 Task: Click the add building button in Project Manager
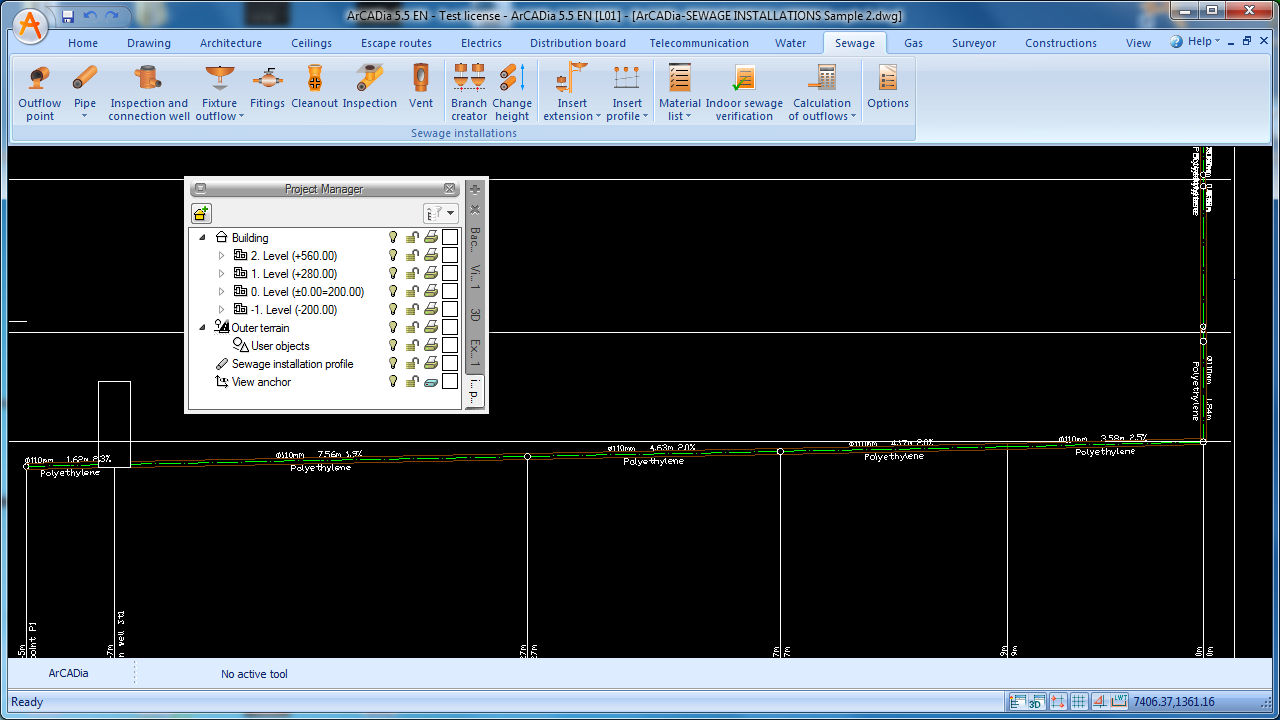pos(201,213)
